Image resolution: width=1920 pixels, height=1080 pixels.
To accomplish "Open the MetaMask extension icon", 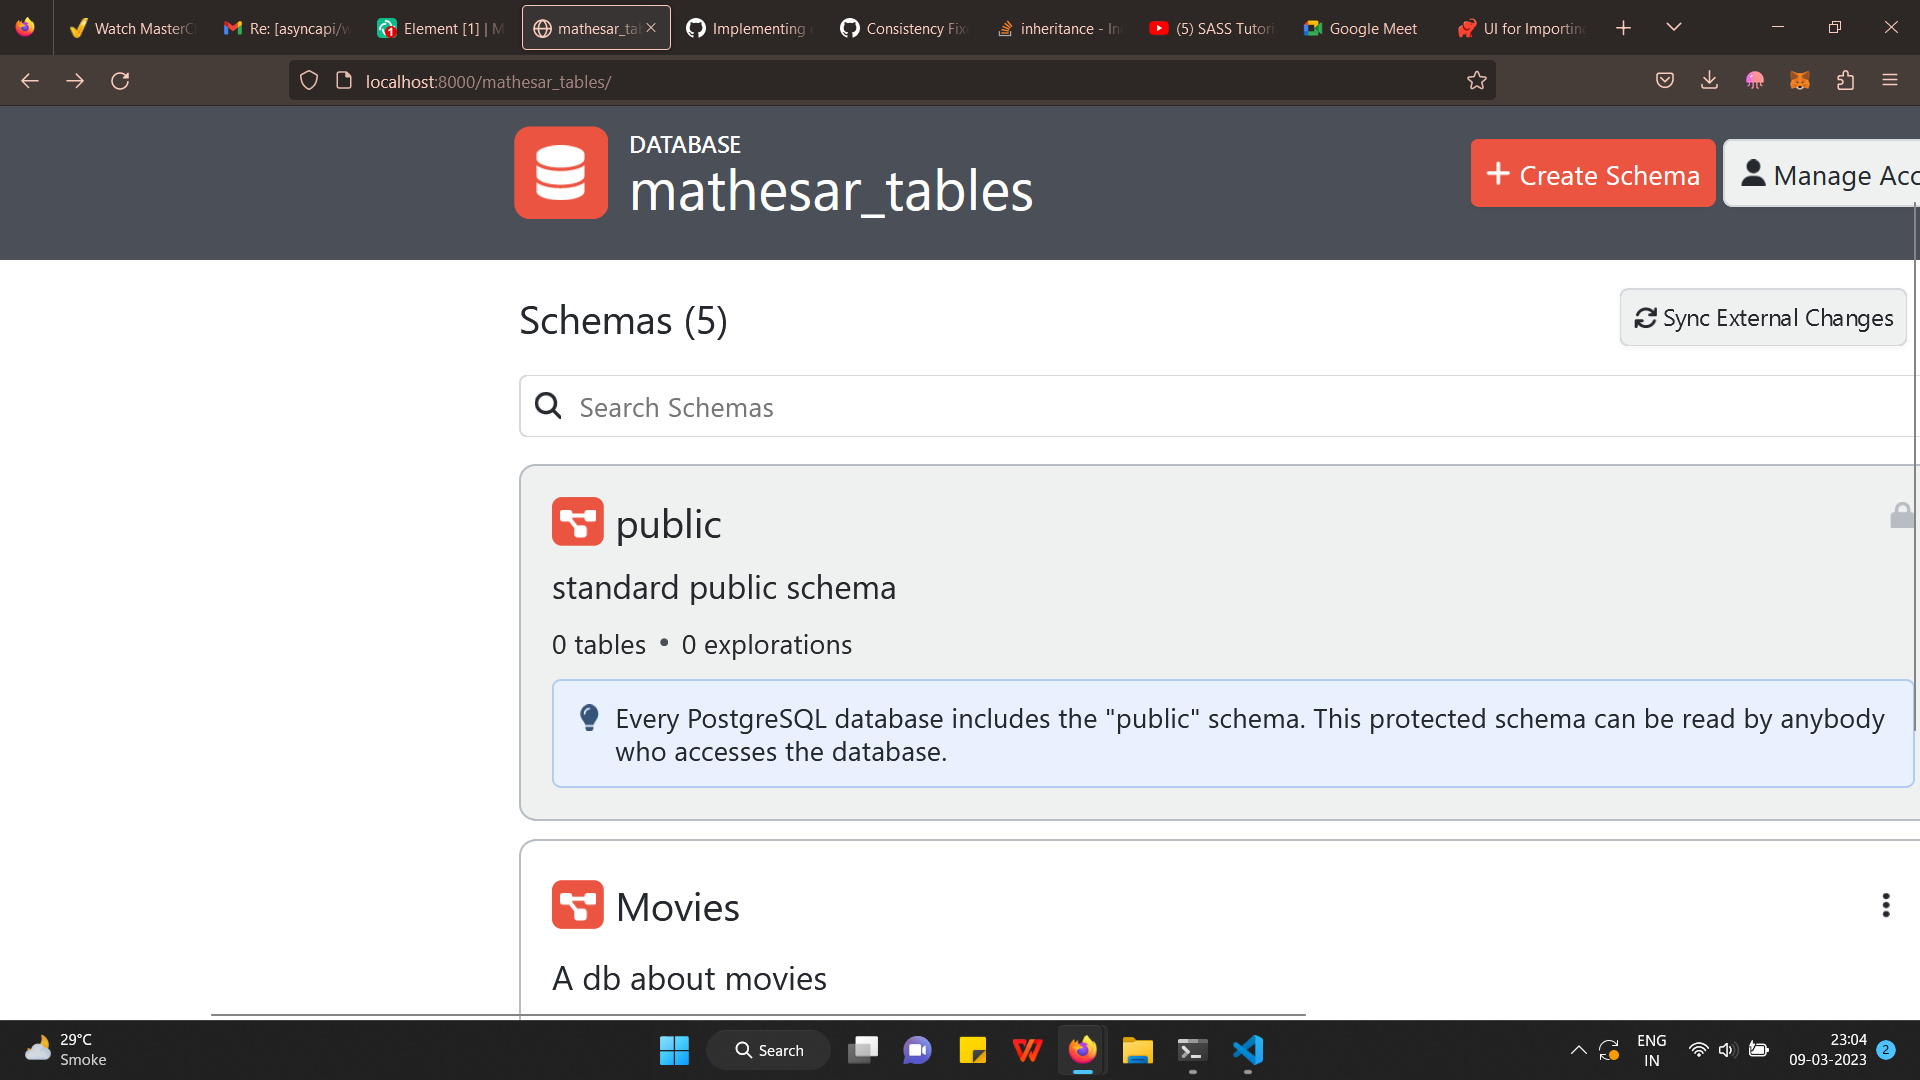I will [1800, 80].
